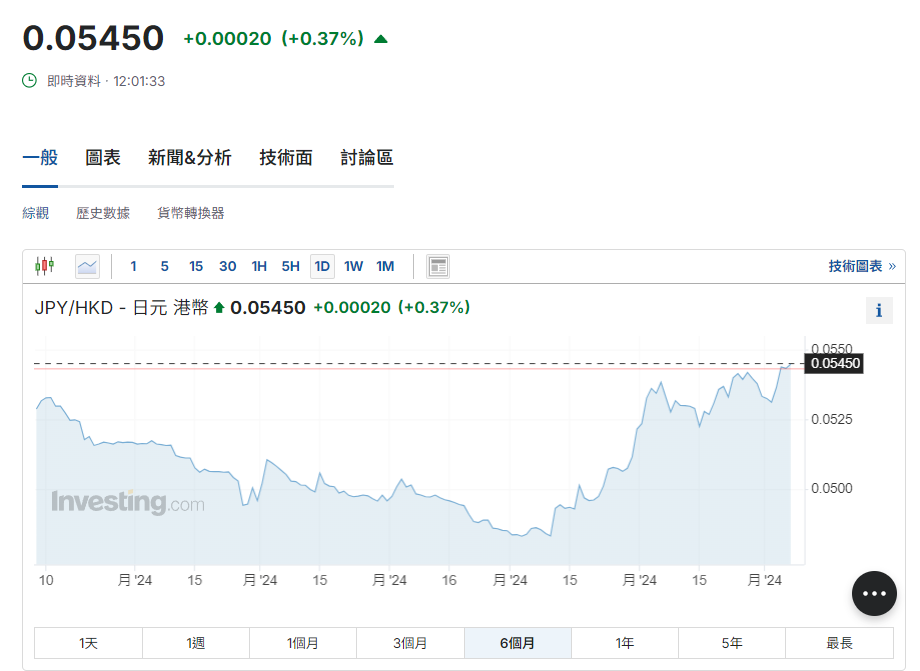920x671 pixels.
Task: Open the 貨幣轉換器 link
Action: 190,213
